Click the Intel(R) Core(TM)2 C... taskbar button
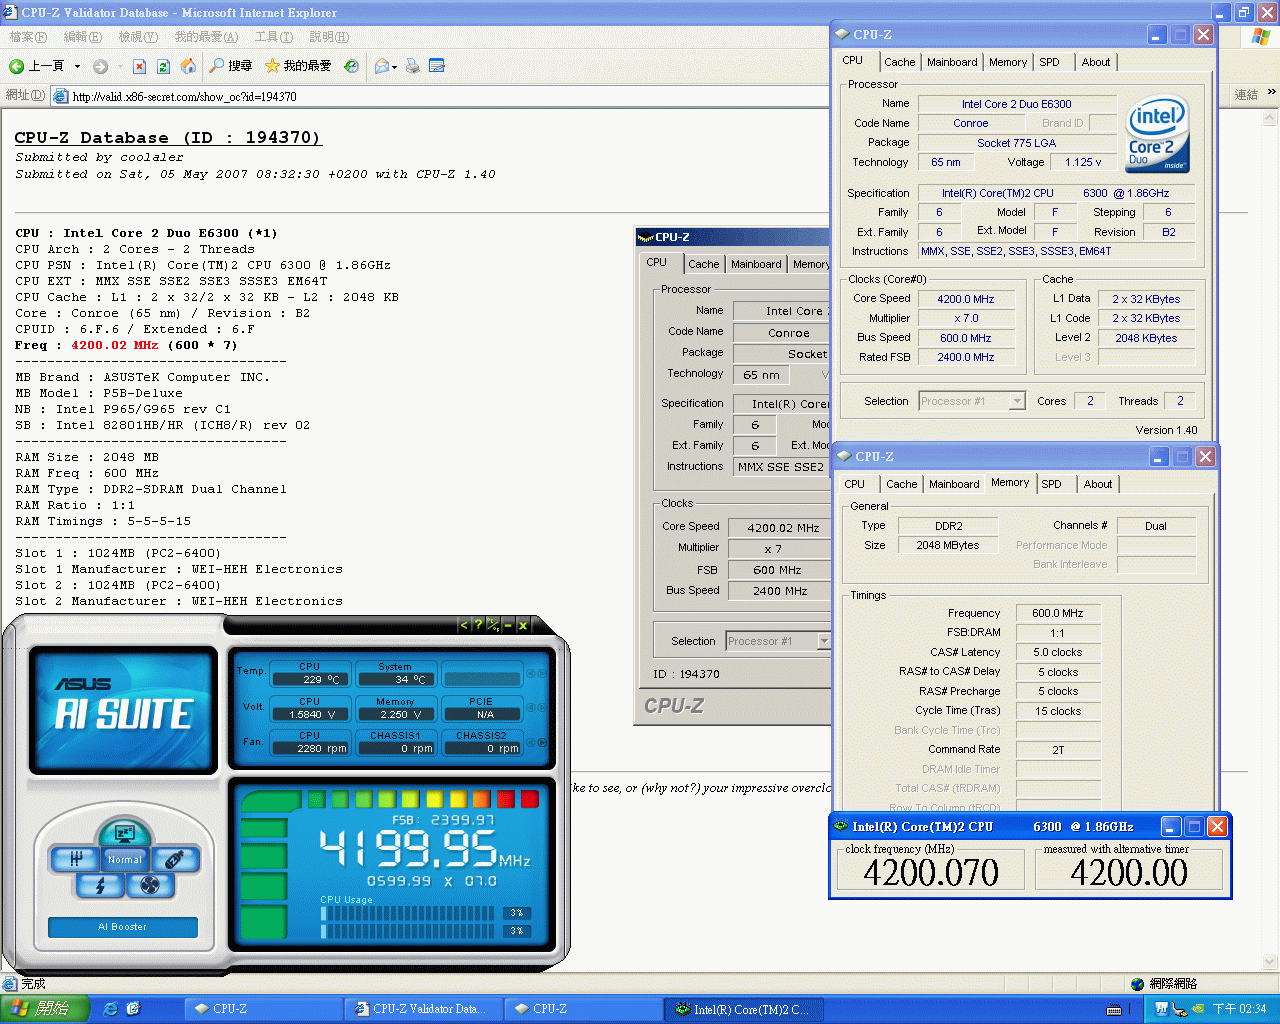Screen dimensions: 1280x1024 tap(743, 1009)
